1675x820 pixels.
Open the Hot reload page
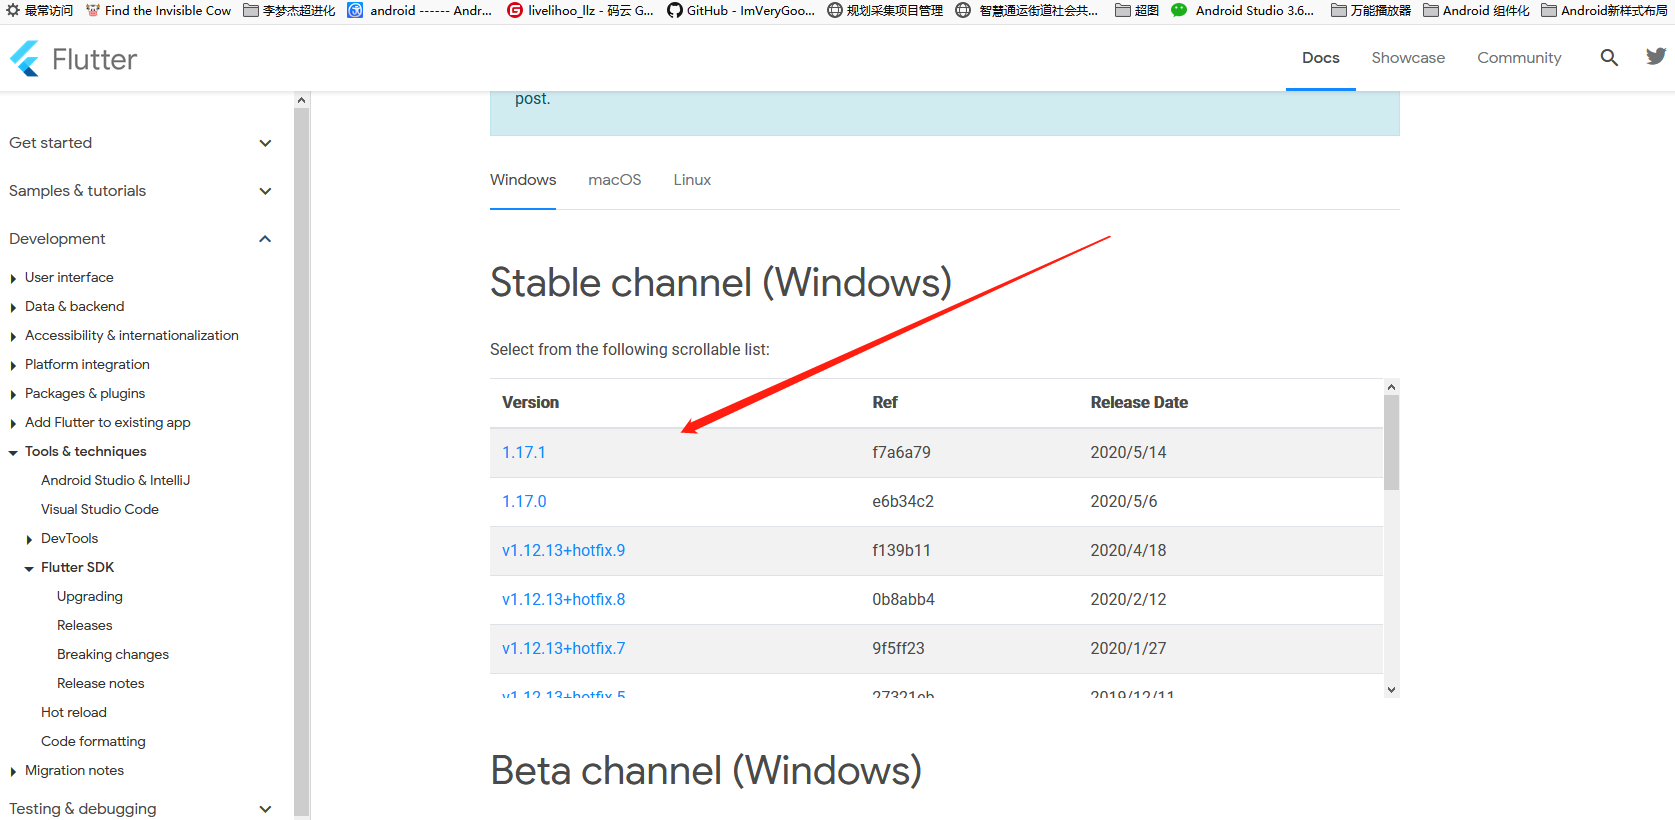pos(74,712)
